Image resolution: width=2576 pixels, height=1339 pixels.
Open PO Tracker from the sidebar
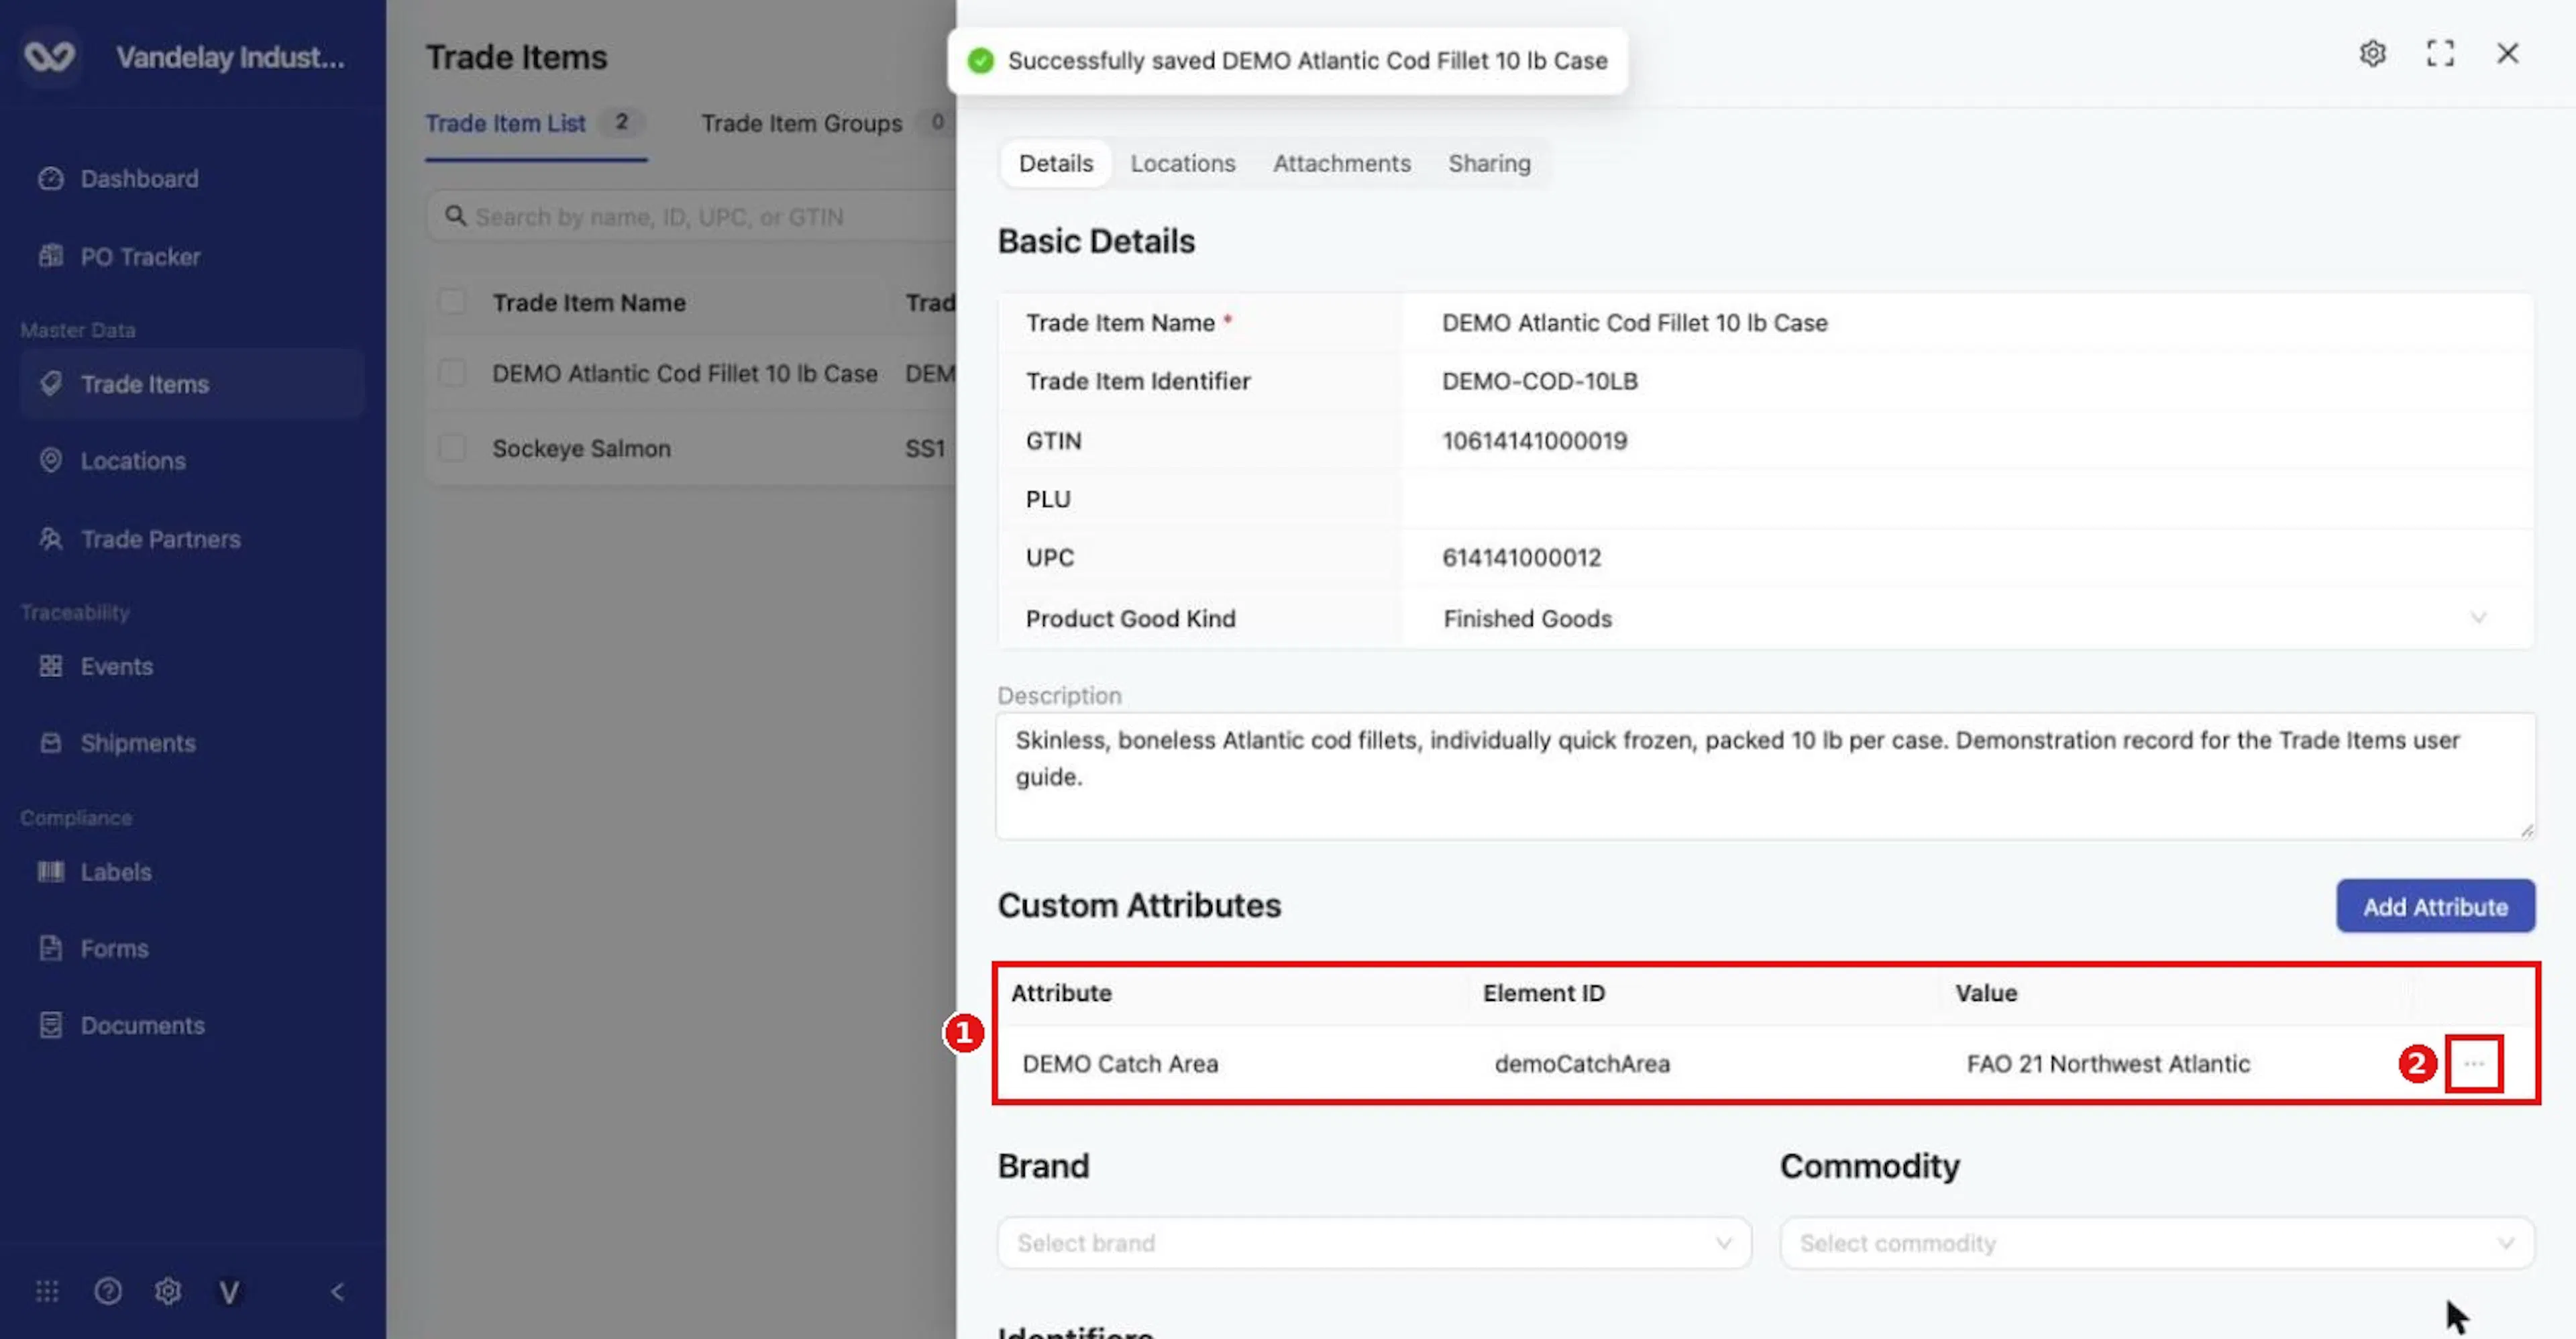[x=140, y=257]
